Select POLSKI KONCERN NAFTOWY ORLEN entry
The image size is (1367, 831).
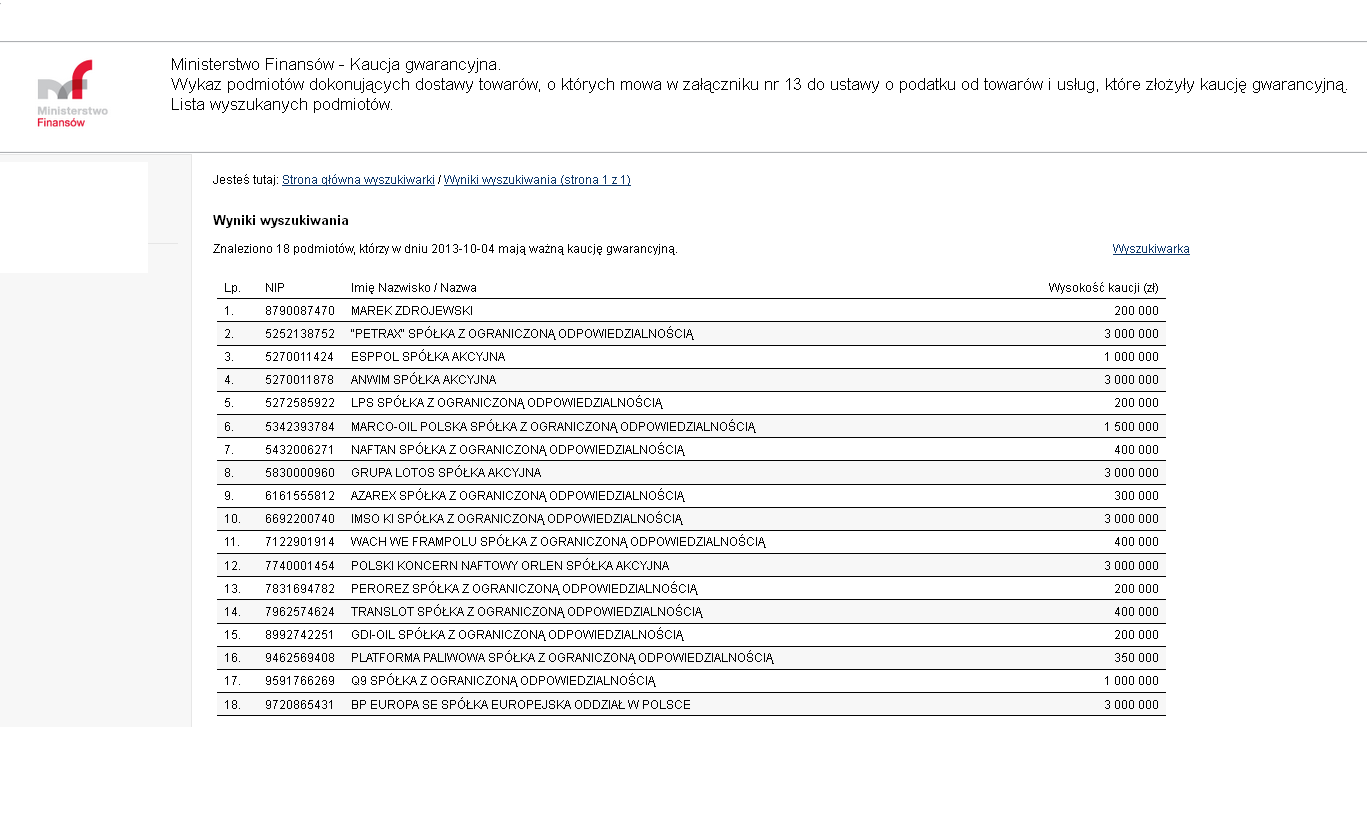510,566
